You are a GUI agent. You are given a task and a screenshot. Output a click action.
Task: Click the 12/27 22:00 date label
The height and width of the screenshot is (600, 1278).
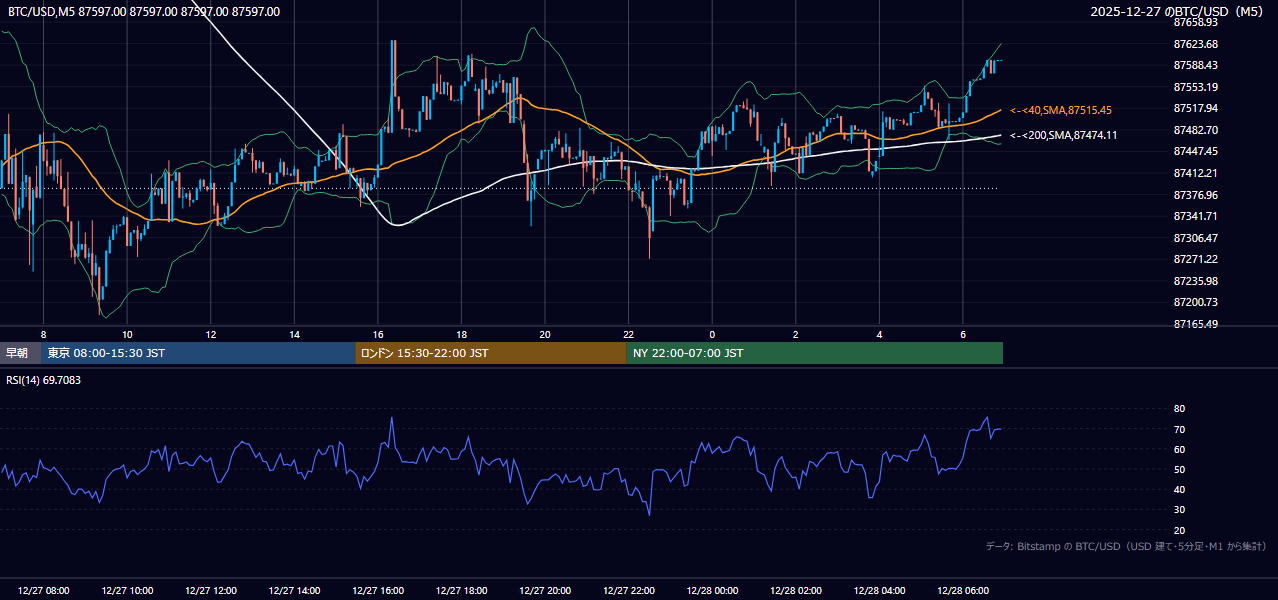[629, 591]
